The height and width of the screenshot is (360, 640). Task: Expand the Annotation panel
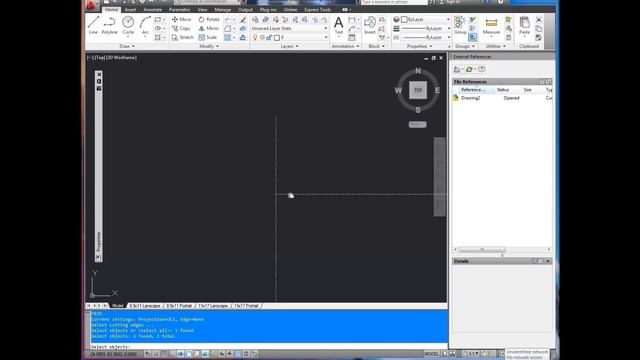tap(345, 46)
